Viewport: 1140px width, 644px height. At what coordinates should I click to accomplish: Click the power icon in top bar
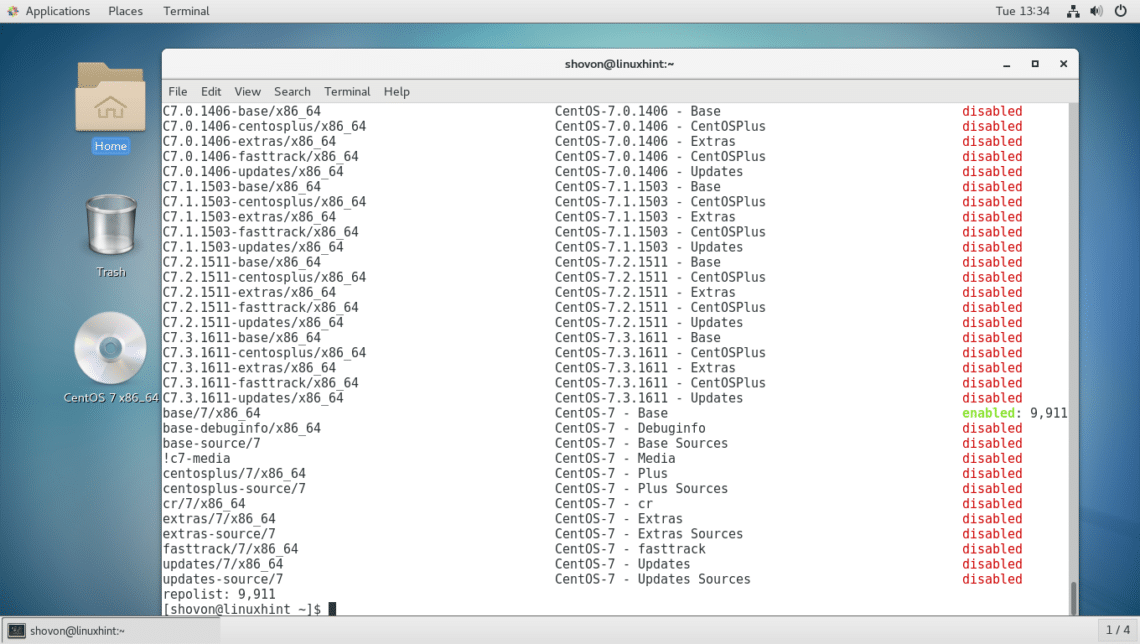coord(1120,11)
